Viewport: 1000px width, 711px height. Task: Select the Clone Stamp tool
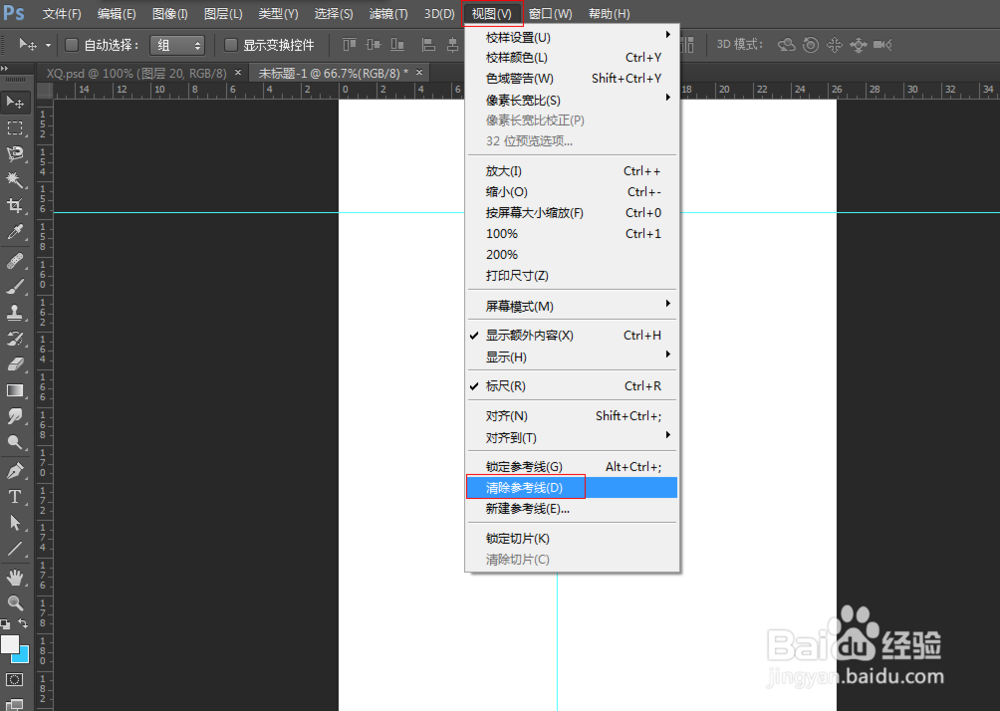(15, 312)
